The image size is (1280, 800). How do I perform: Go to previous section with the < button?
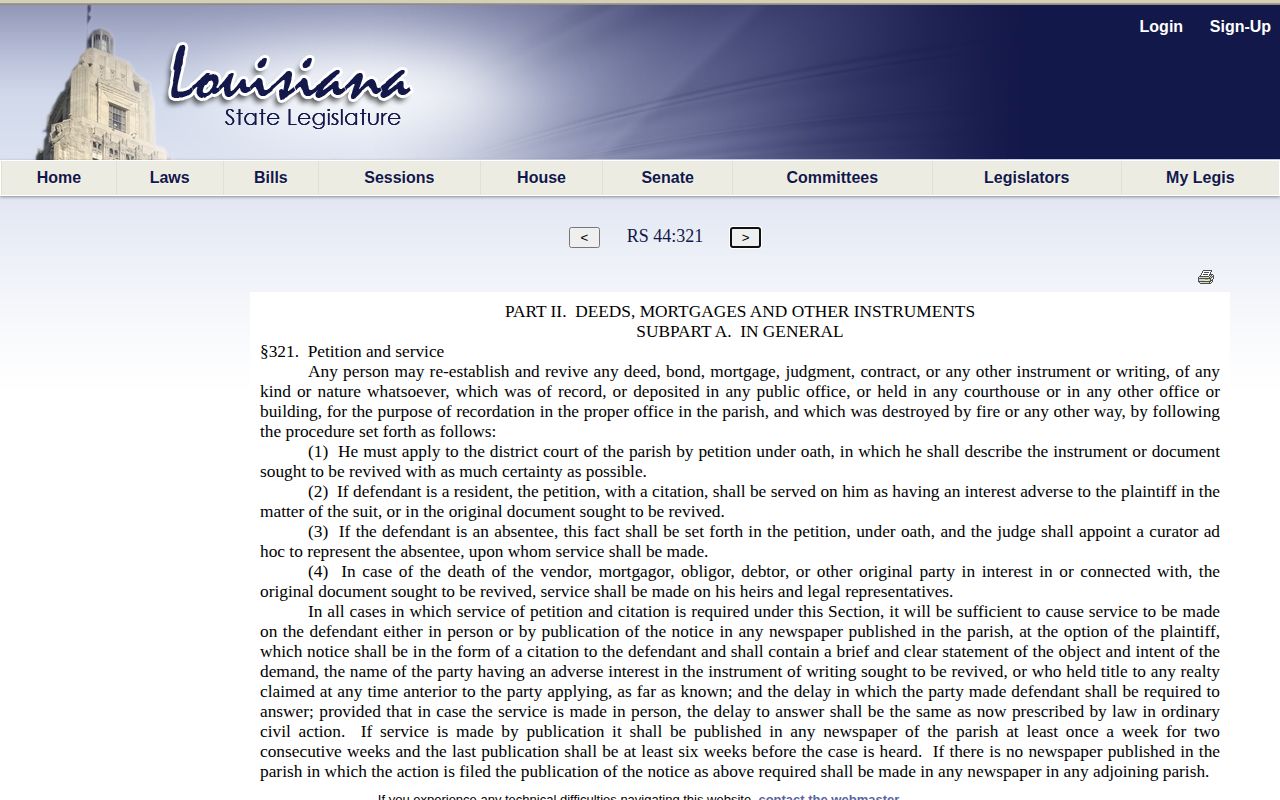coord(584,237)
